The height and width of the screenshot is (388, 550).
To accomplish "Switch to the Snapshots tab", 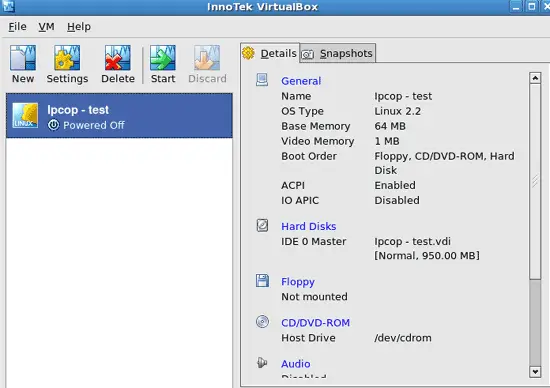I will pyautogui.click(x=338, y=53).
